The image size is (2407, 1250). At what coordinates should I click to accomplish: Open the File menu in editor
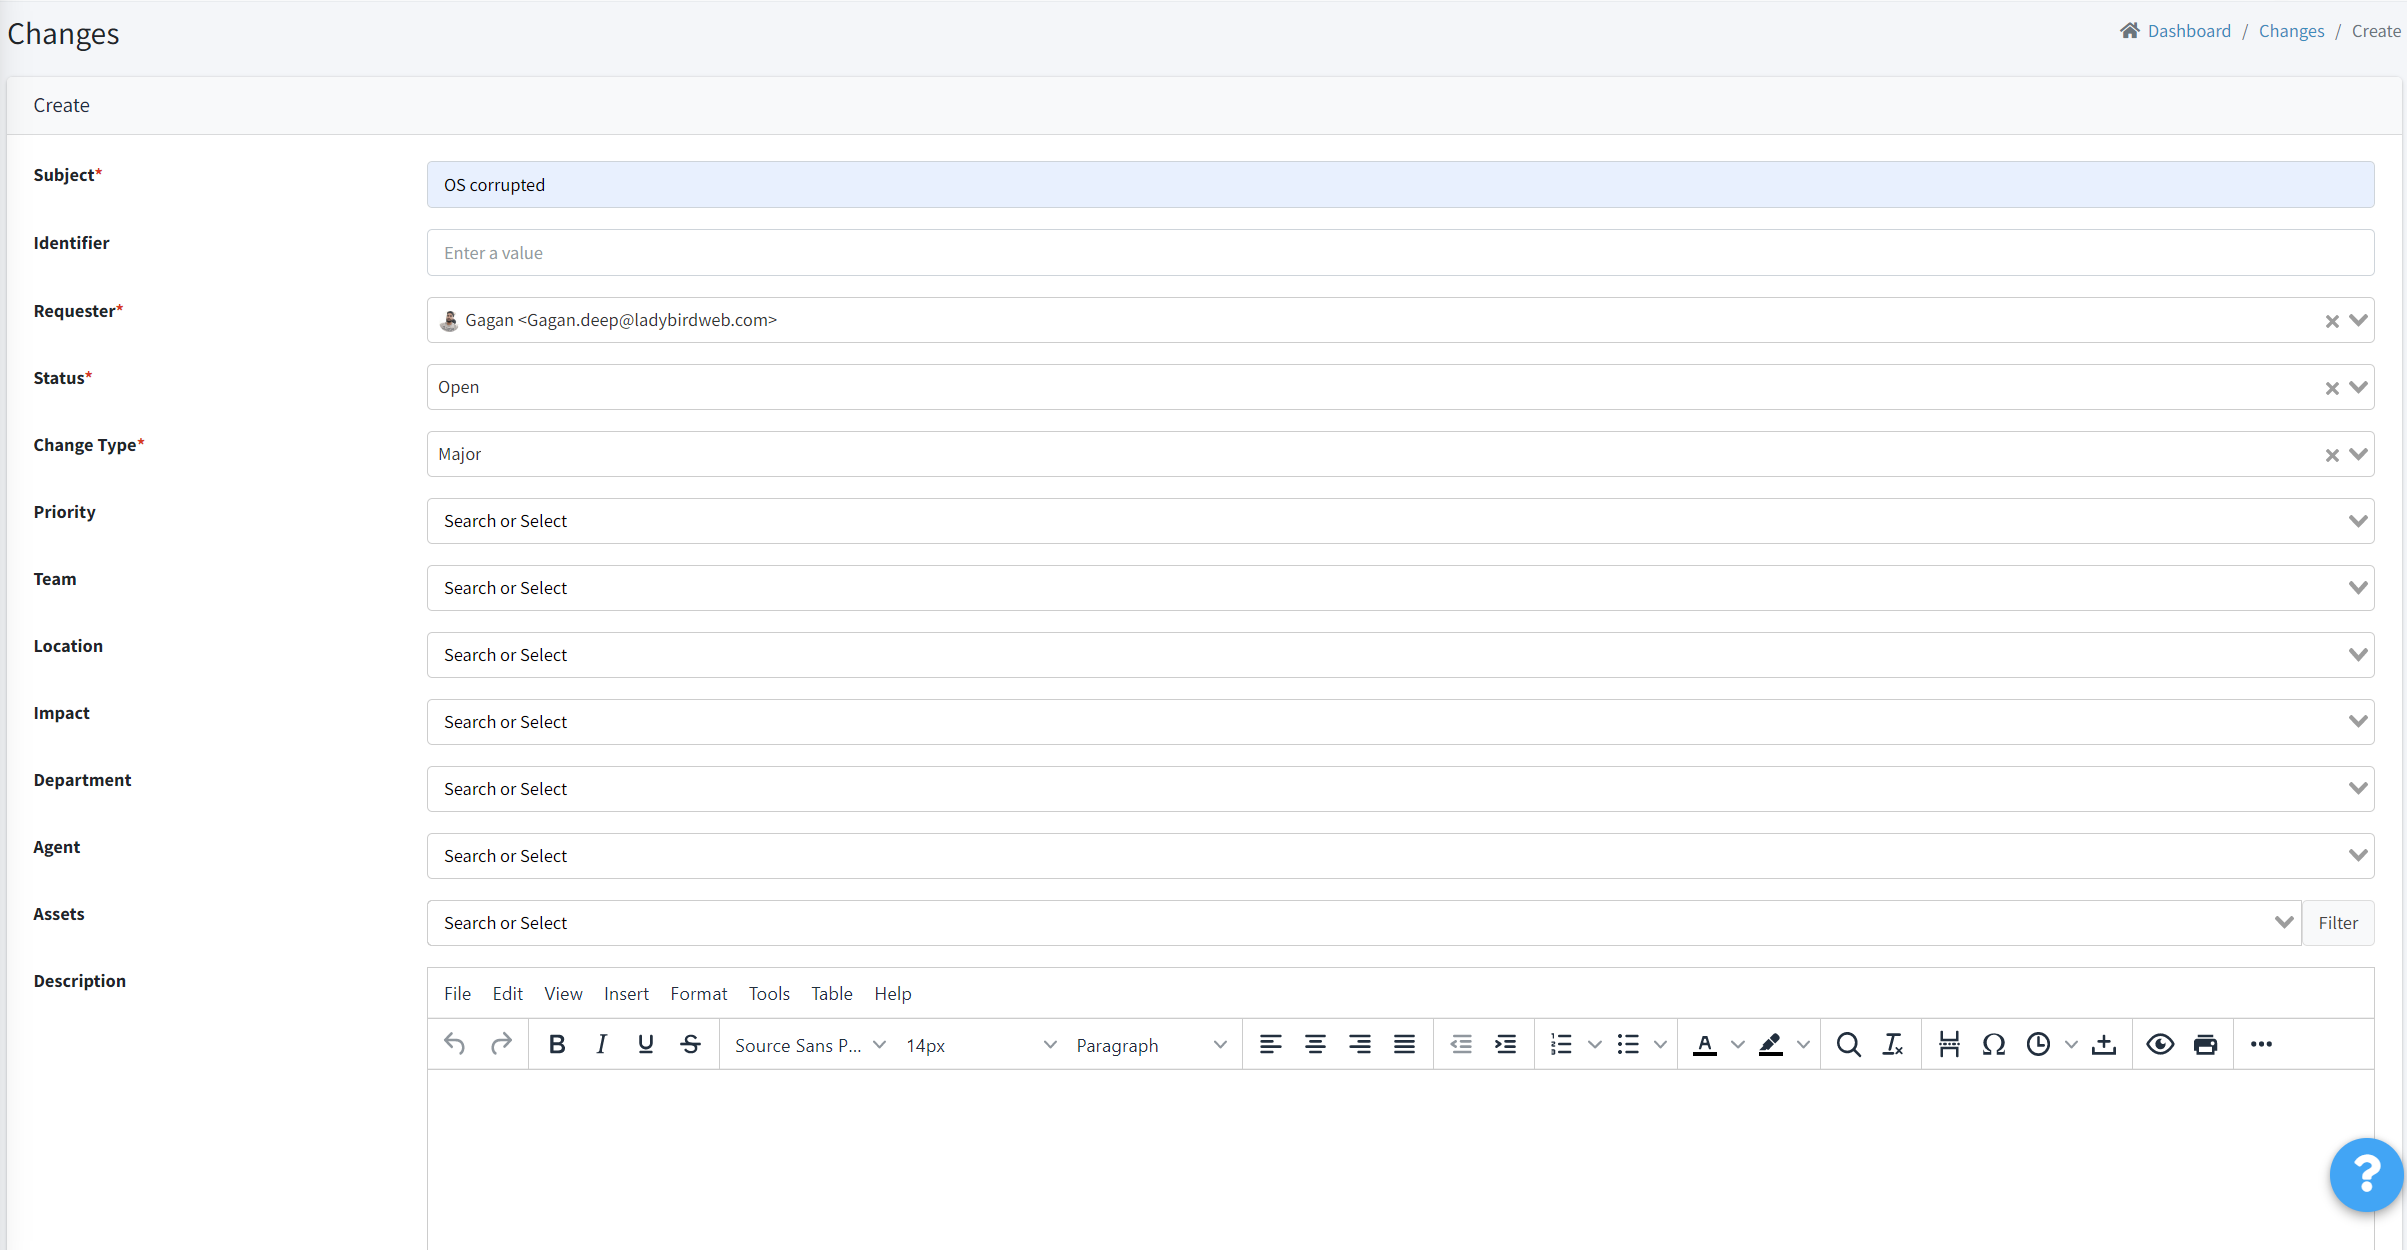point(457,993)
